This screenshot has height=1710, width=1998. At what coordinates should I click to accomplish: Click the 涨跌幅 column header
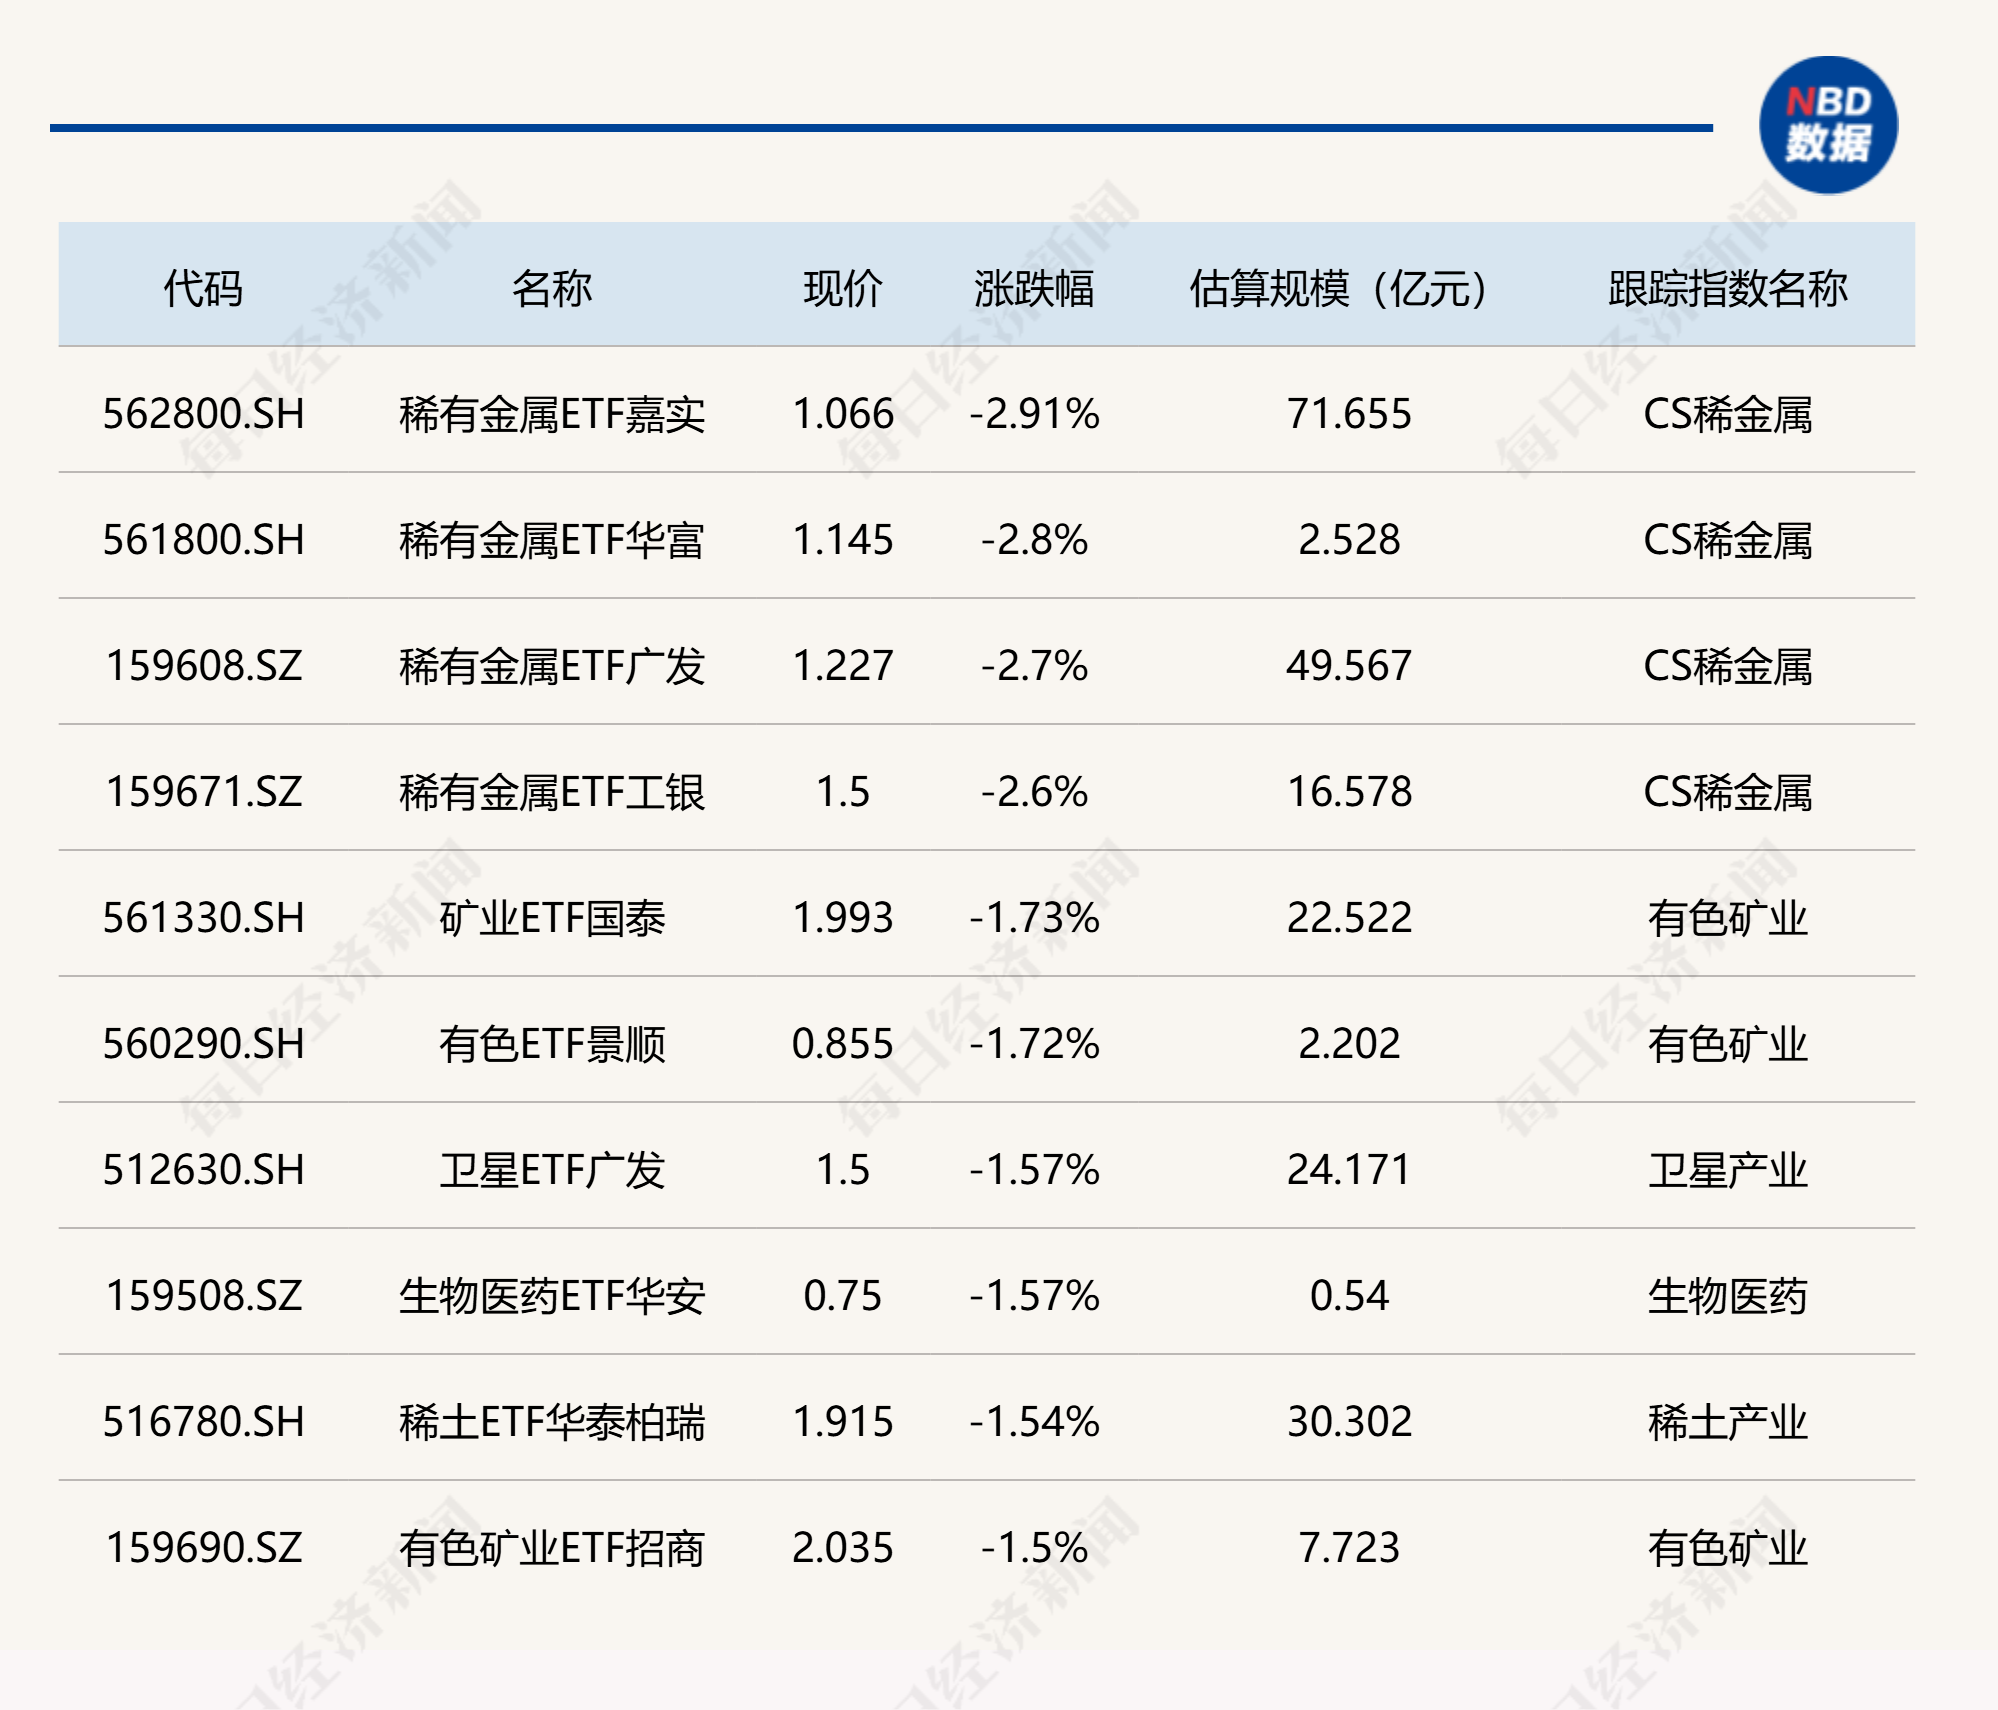tap(1034, 289)
